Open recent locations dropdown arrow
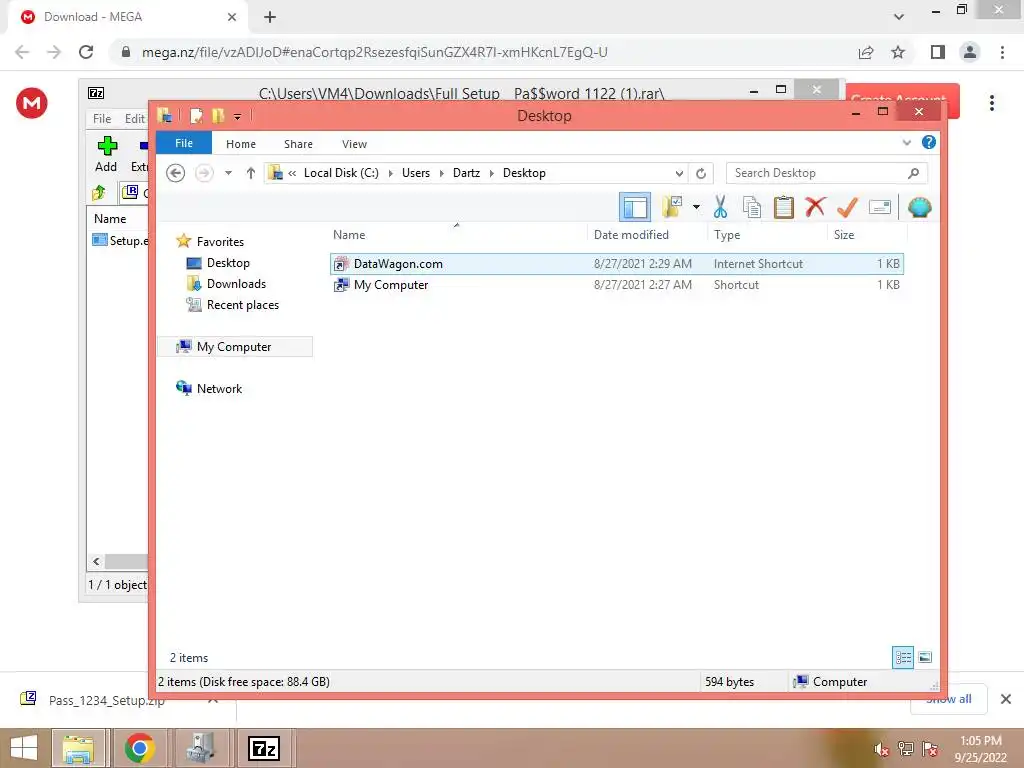The height and width of the screenshot is (768, 1024). [x=228, y=173]
